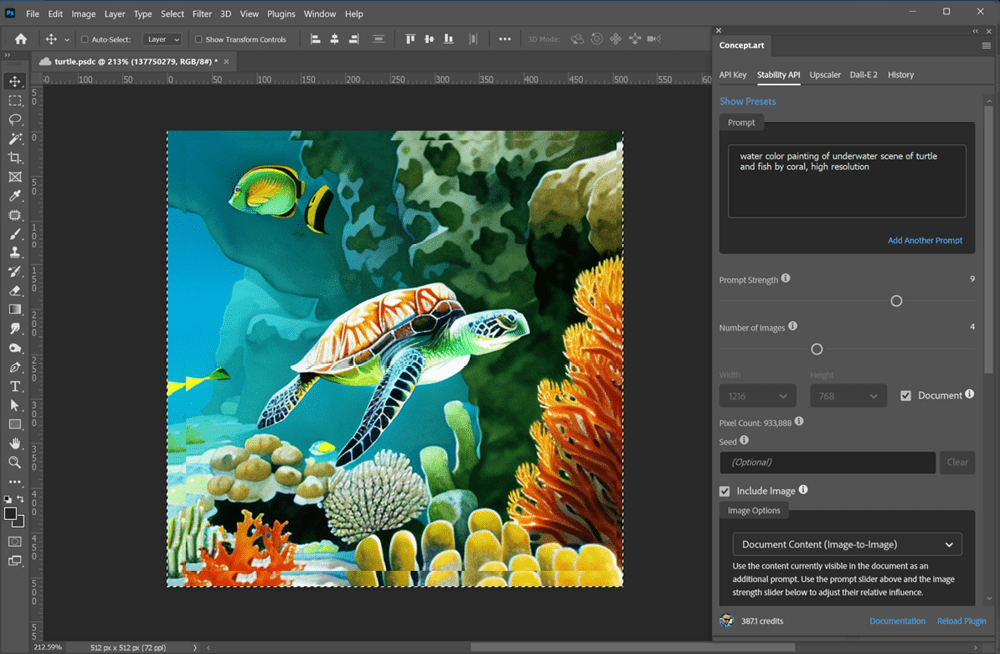Select the Path Selection tool
This screenshot has height=654, width=1000.
15,405
